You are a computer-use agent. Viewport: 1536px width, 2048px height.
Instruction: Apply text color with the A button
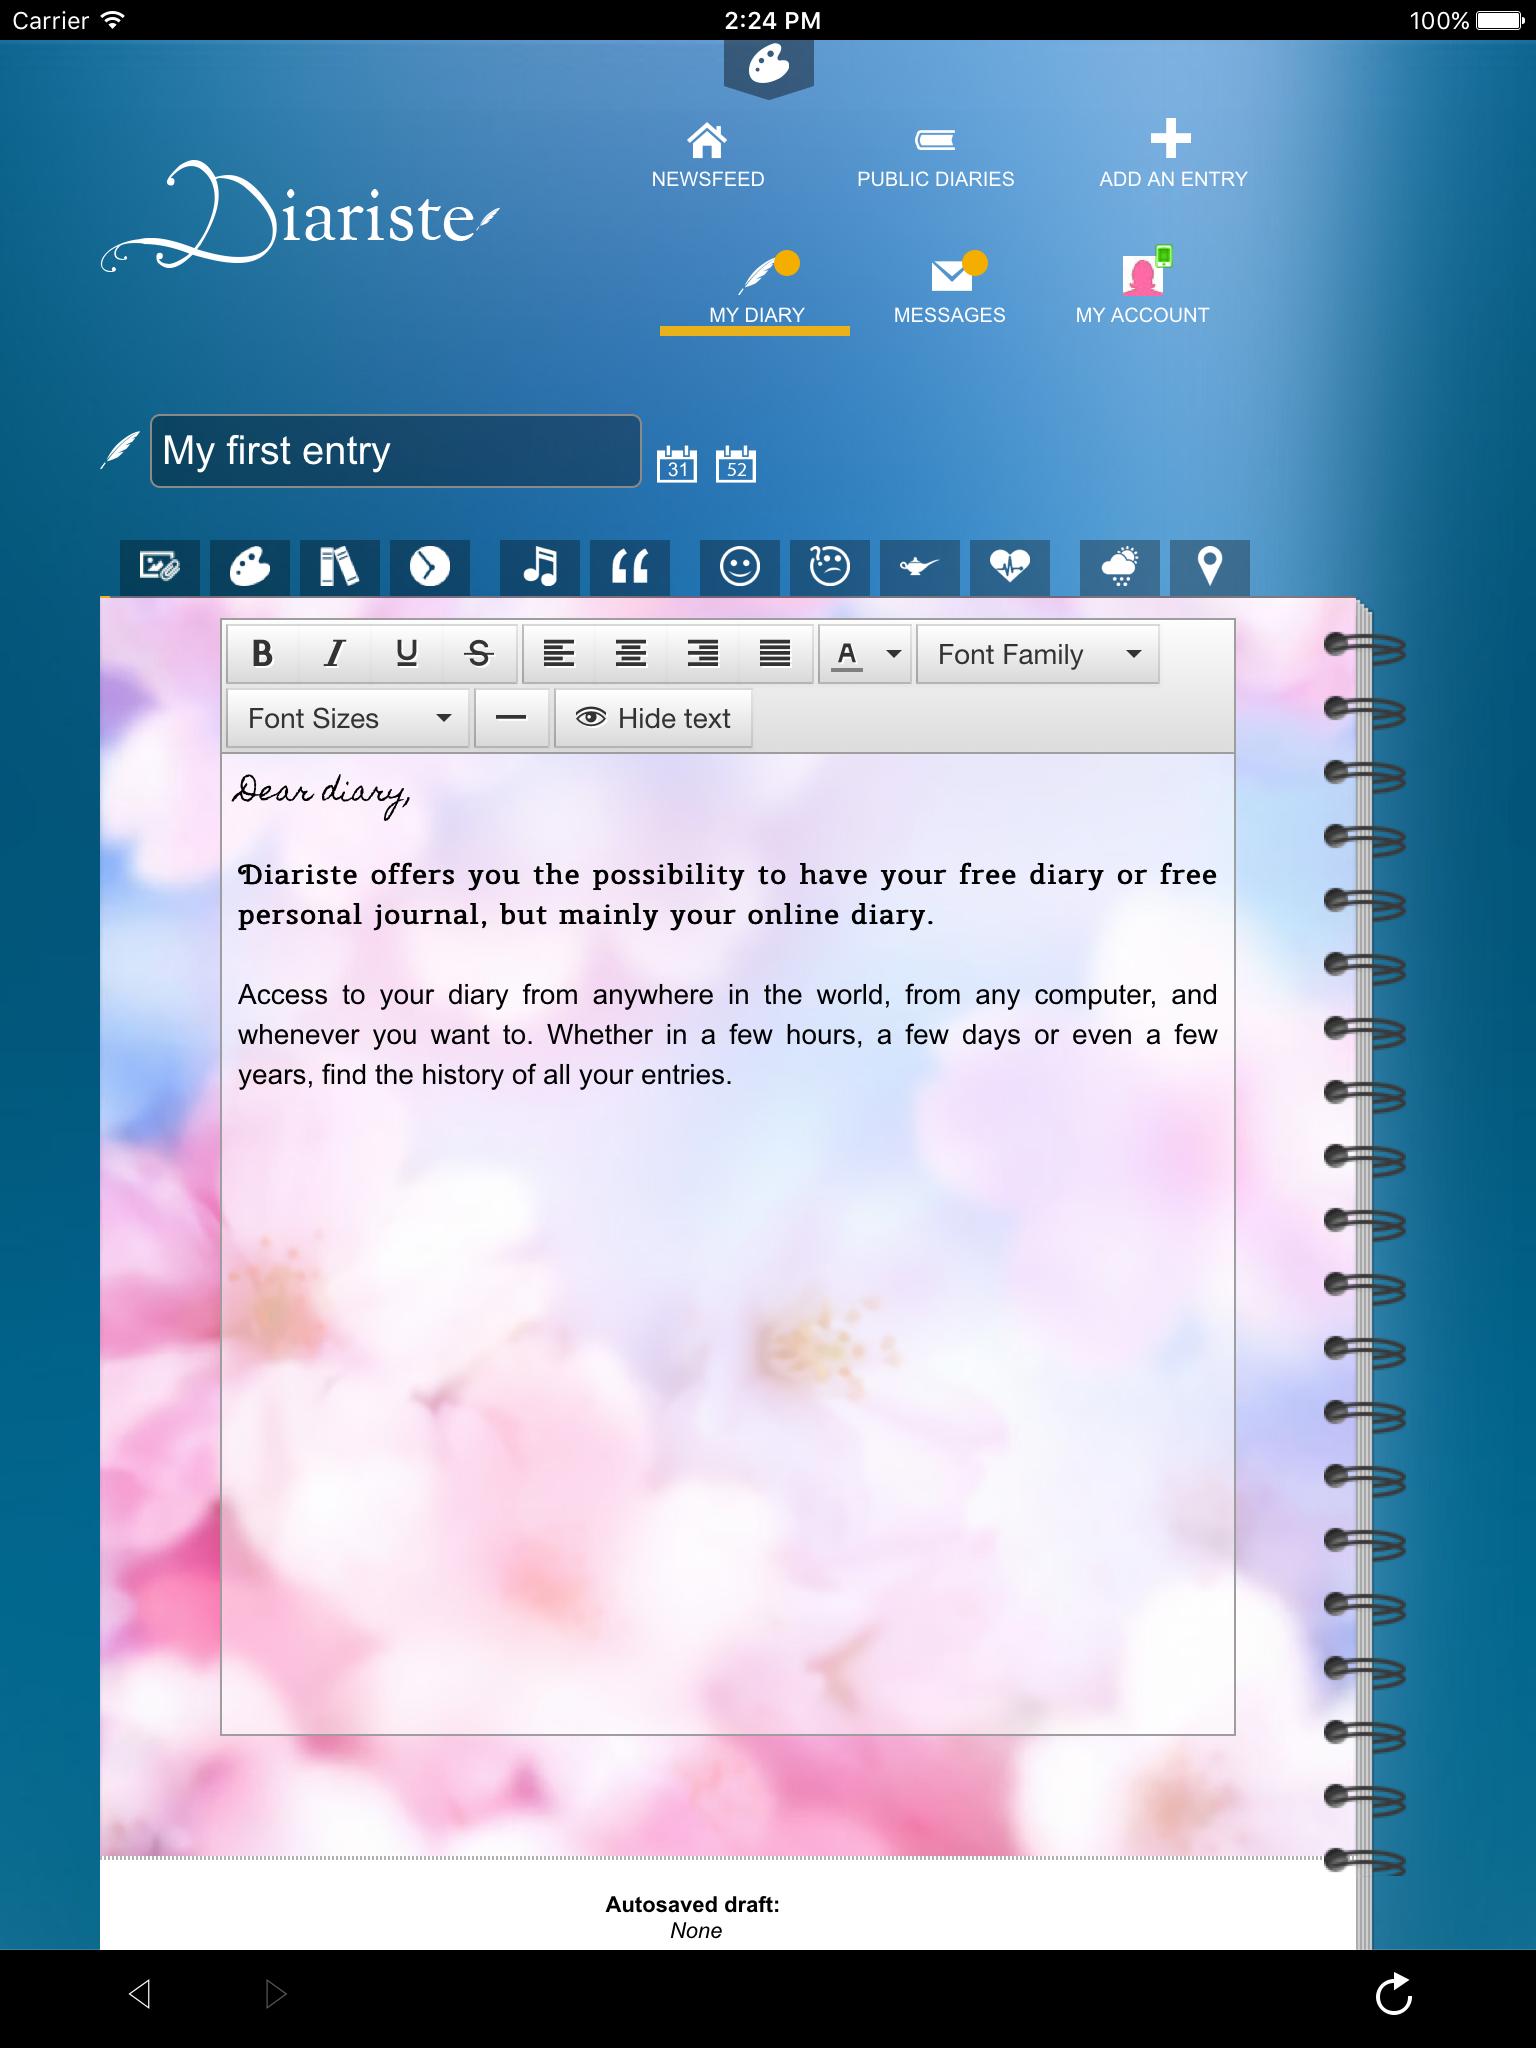(x=847, y=654)
